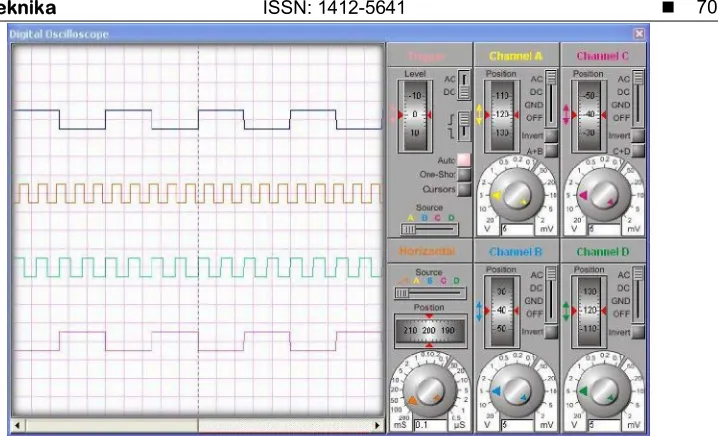The height and width of the screenshot is (436, 718).
Task: Click source letter D under Trigger Source
Action: pyautogui.click(x=451, y=218)
